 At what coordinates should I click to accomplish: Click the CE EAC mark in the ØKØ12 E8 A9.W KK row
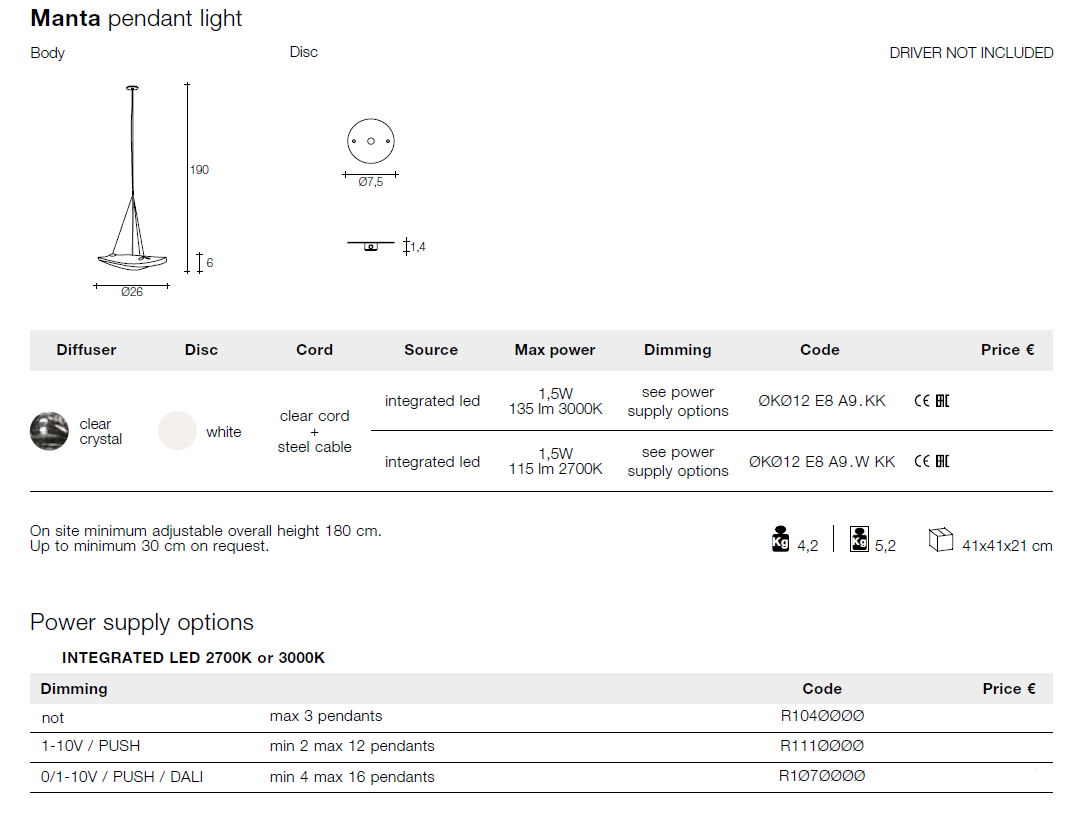pos(932,461)
